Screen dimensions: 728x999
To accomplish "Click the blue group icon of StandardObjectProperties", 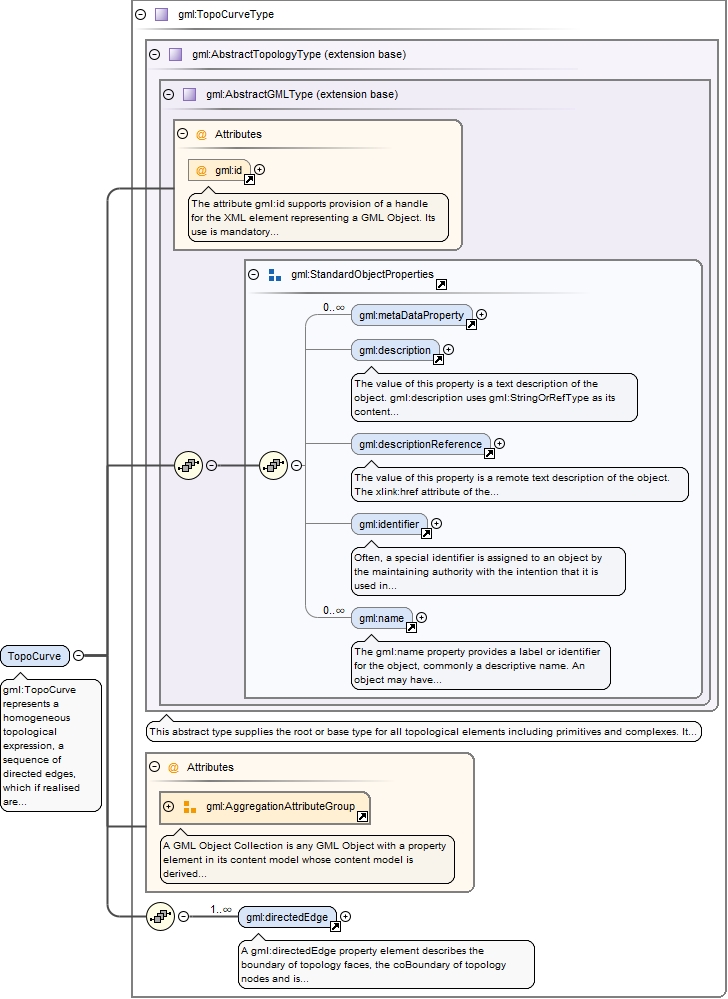I will pos(275,275).
